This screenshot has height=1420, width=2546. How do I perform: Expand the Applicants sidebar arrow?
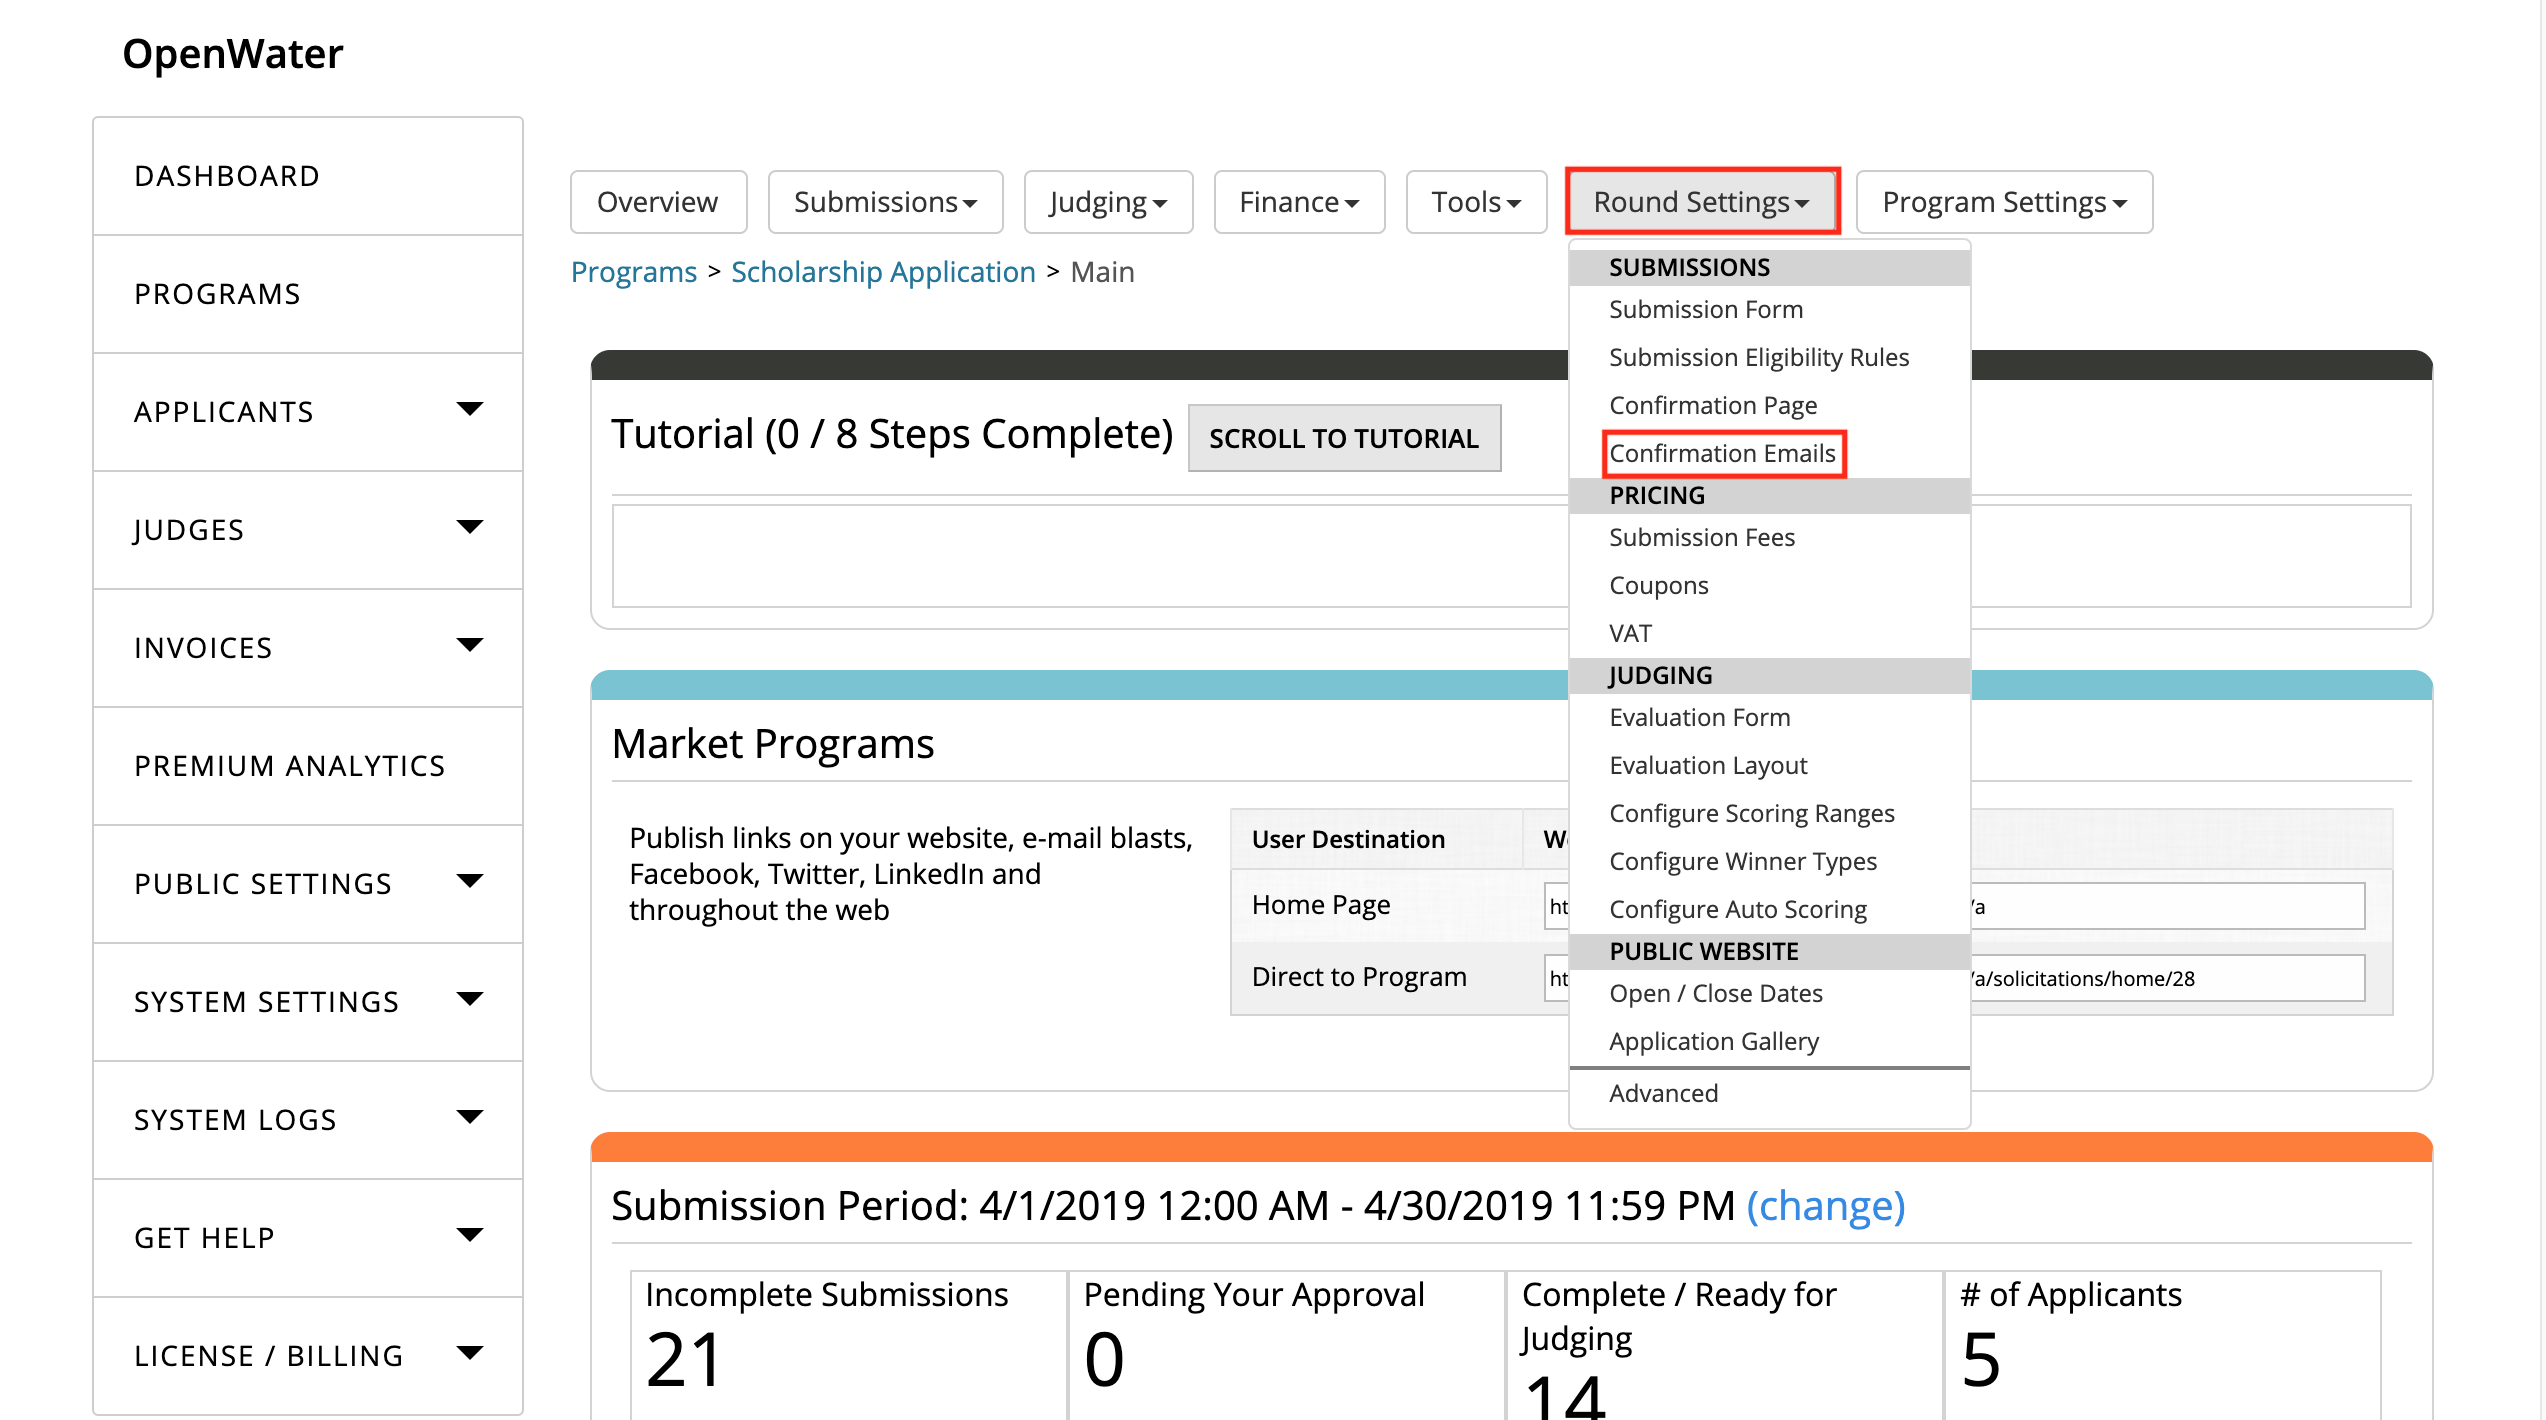469,409
